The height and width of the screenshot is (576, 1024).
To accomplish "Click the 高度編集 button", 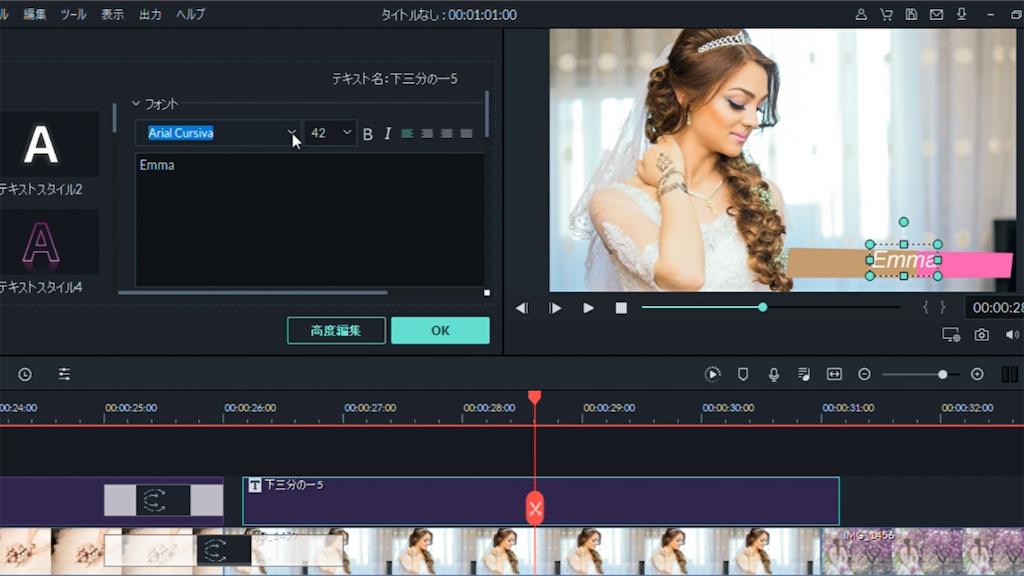I will pyautogui.click(x=336, y=331).
